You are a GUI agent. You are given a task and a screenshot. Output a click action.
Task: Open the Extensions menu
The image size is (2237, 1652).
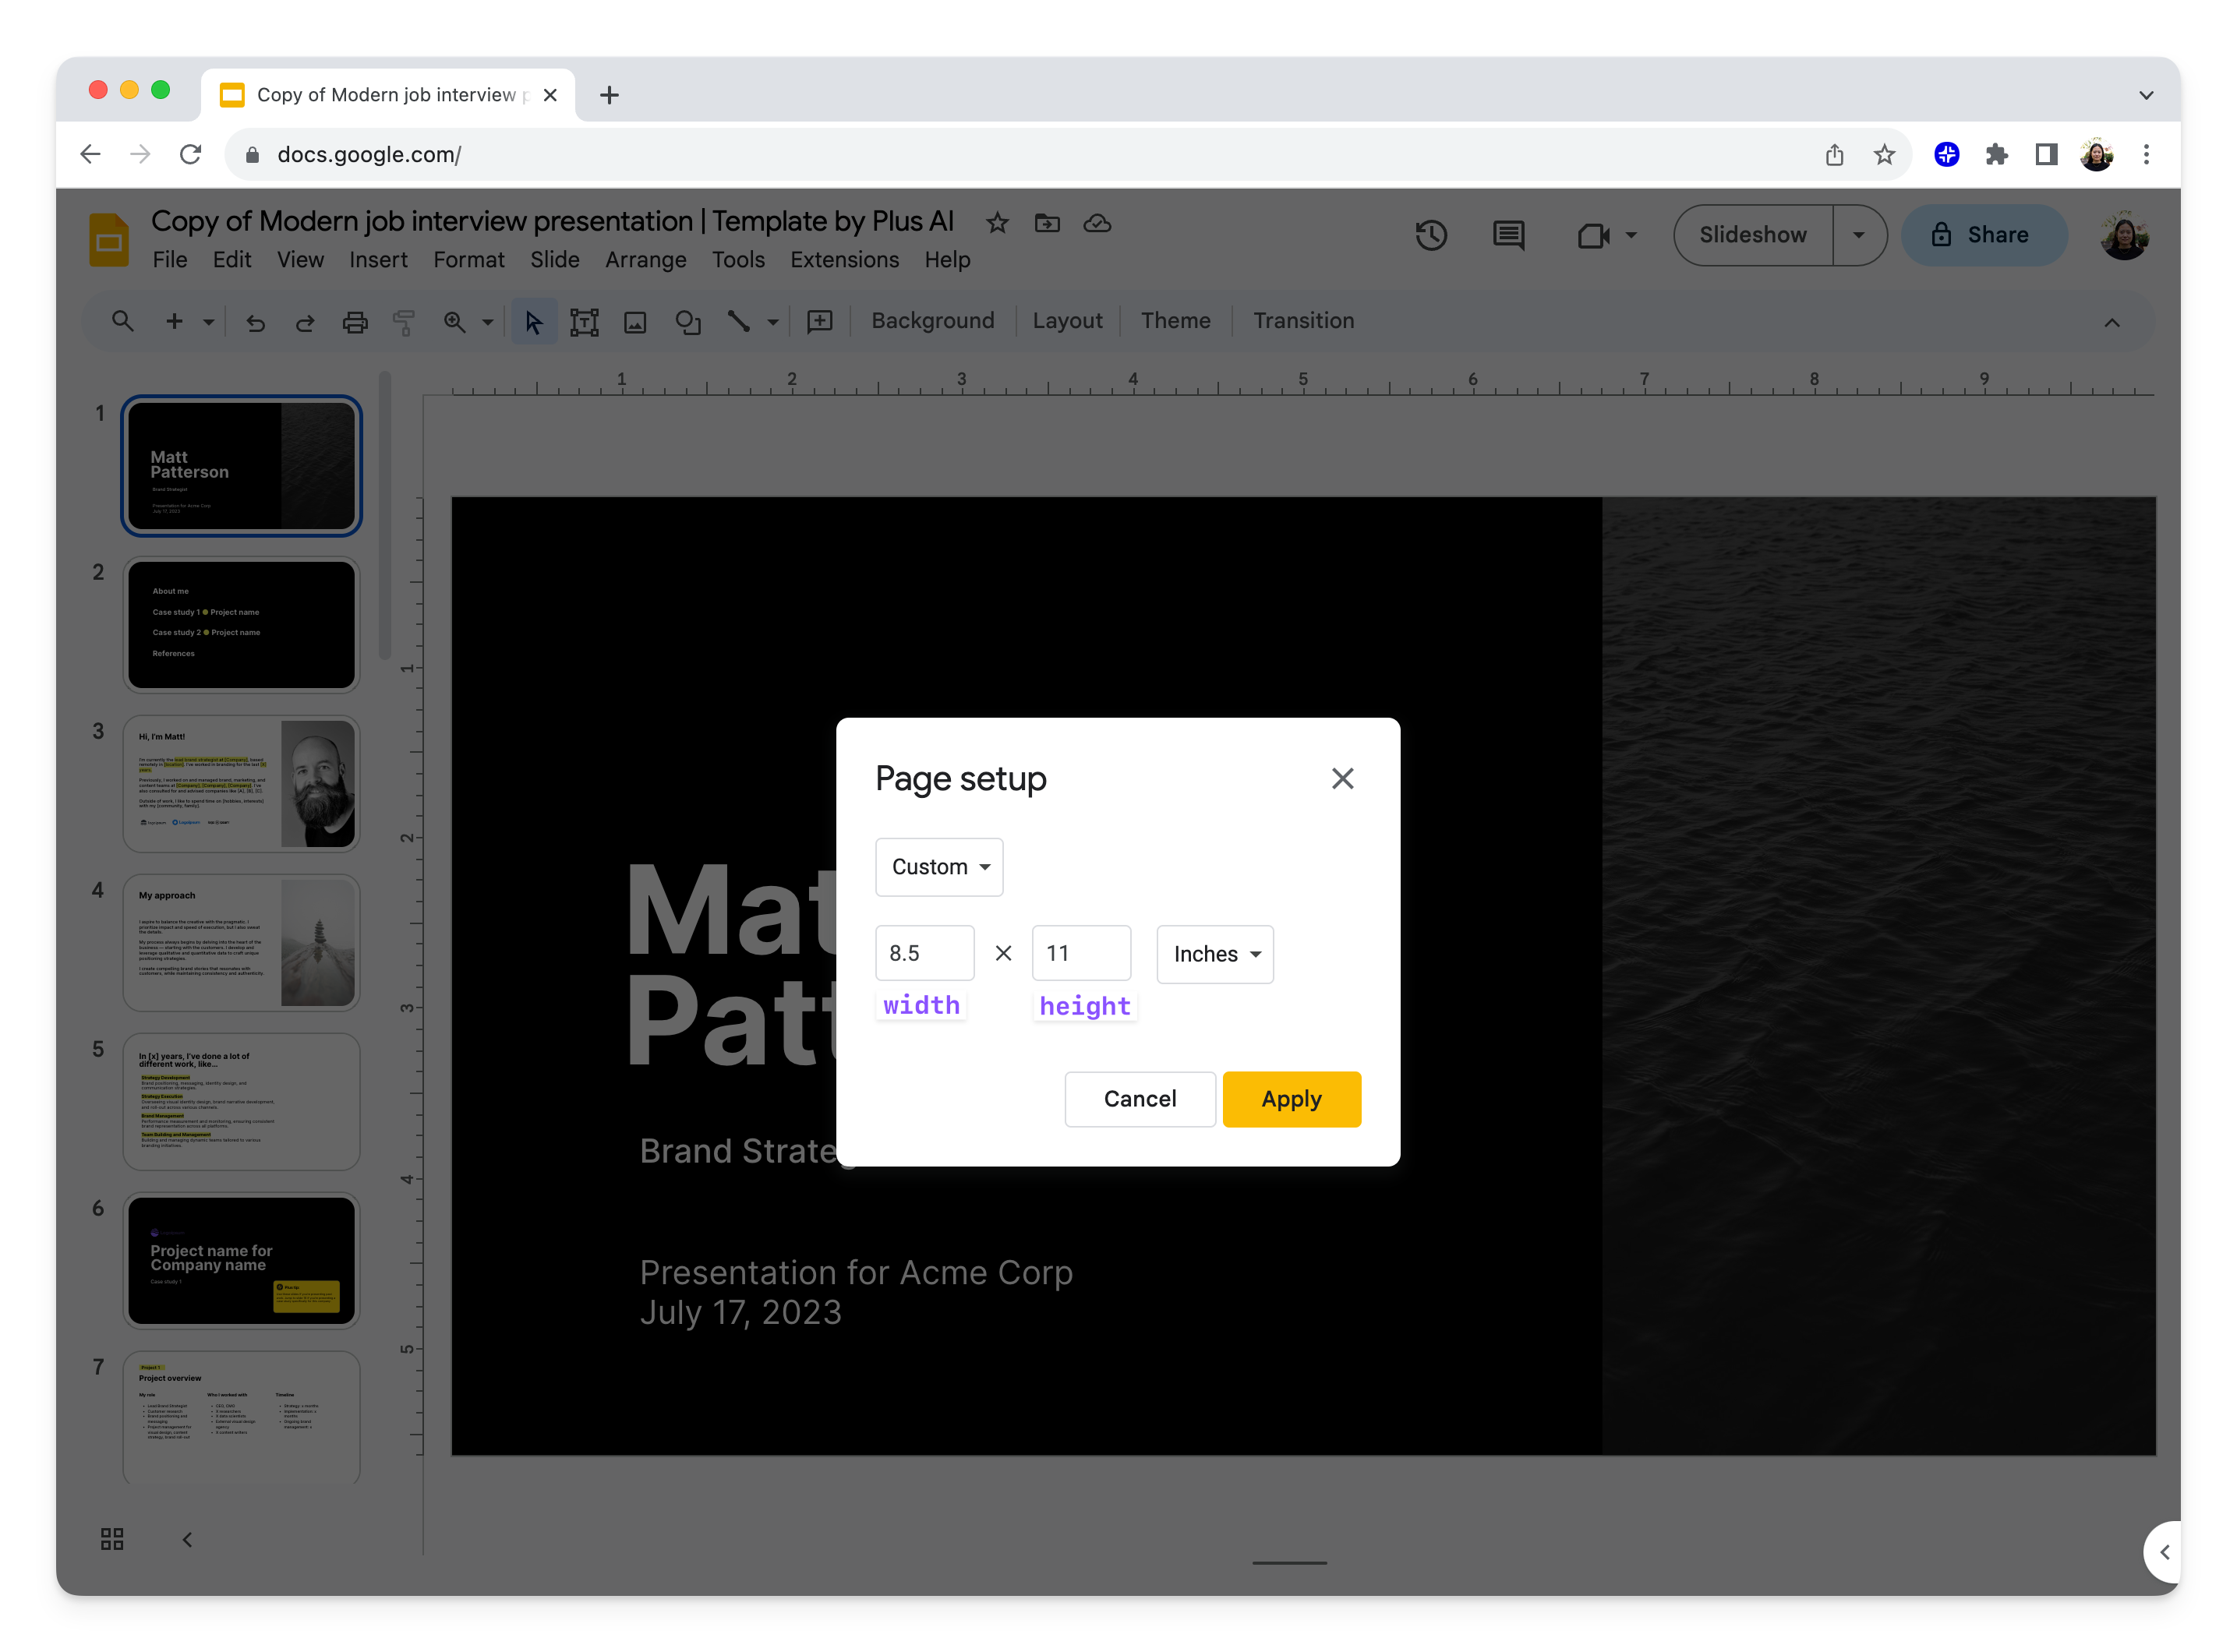click(x=844, y=260)
